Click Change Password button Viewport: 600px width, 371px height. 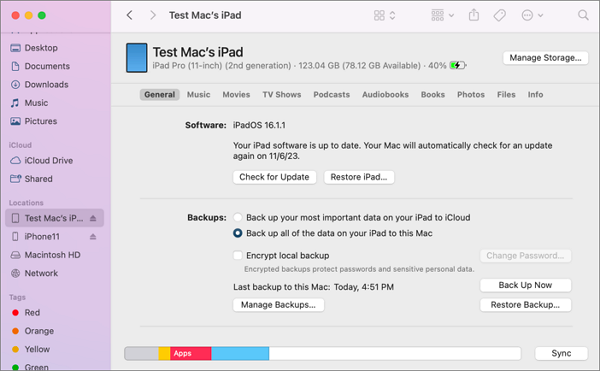pos(525,255)
